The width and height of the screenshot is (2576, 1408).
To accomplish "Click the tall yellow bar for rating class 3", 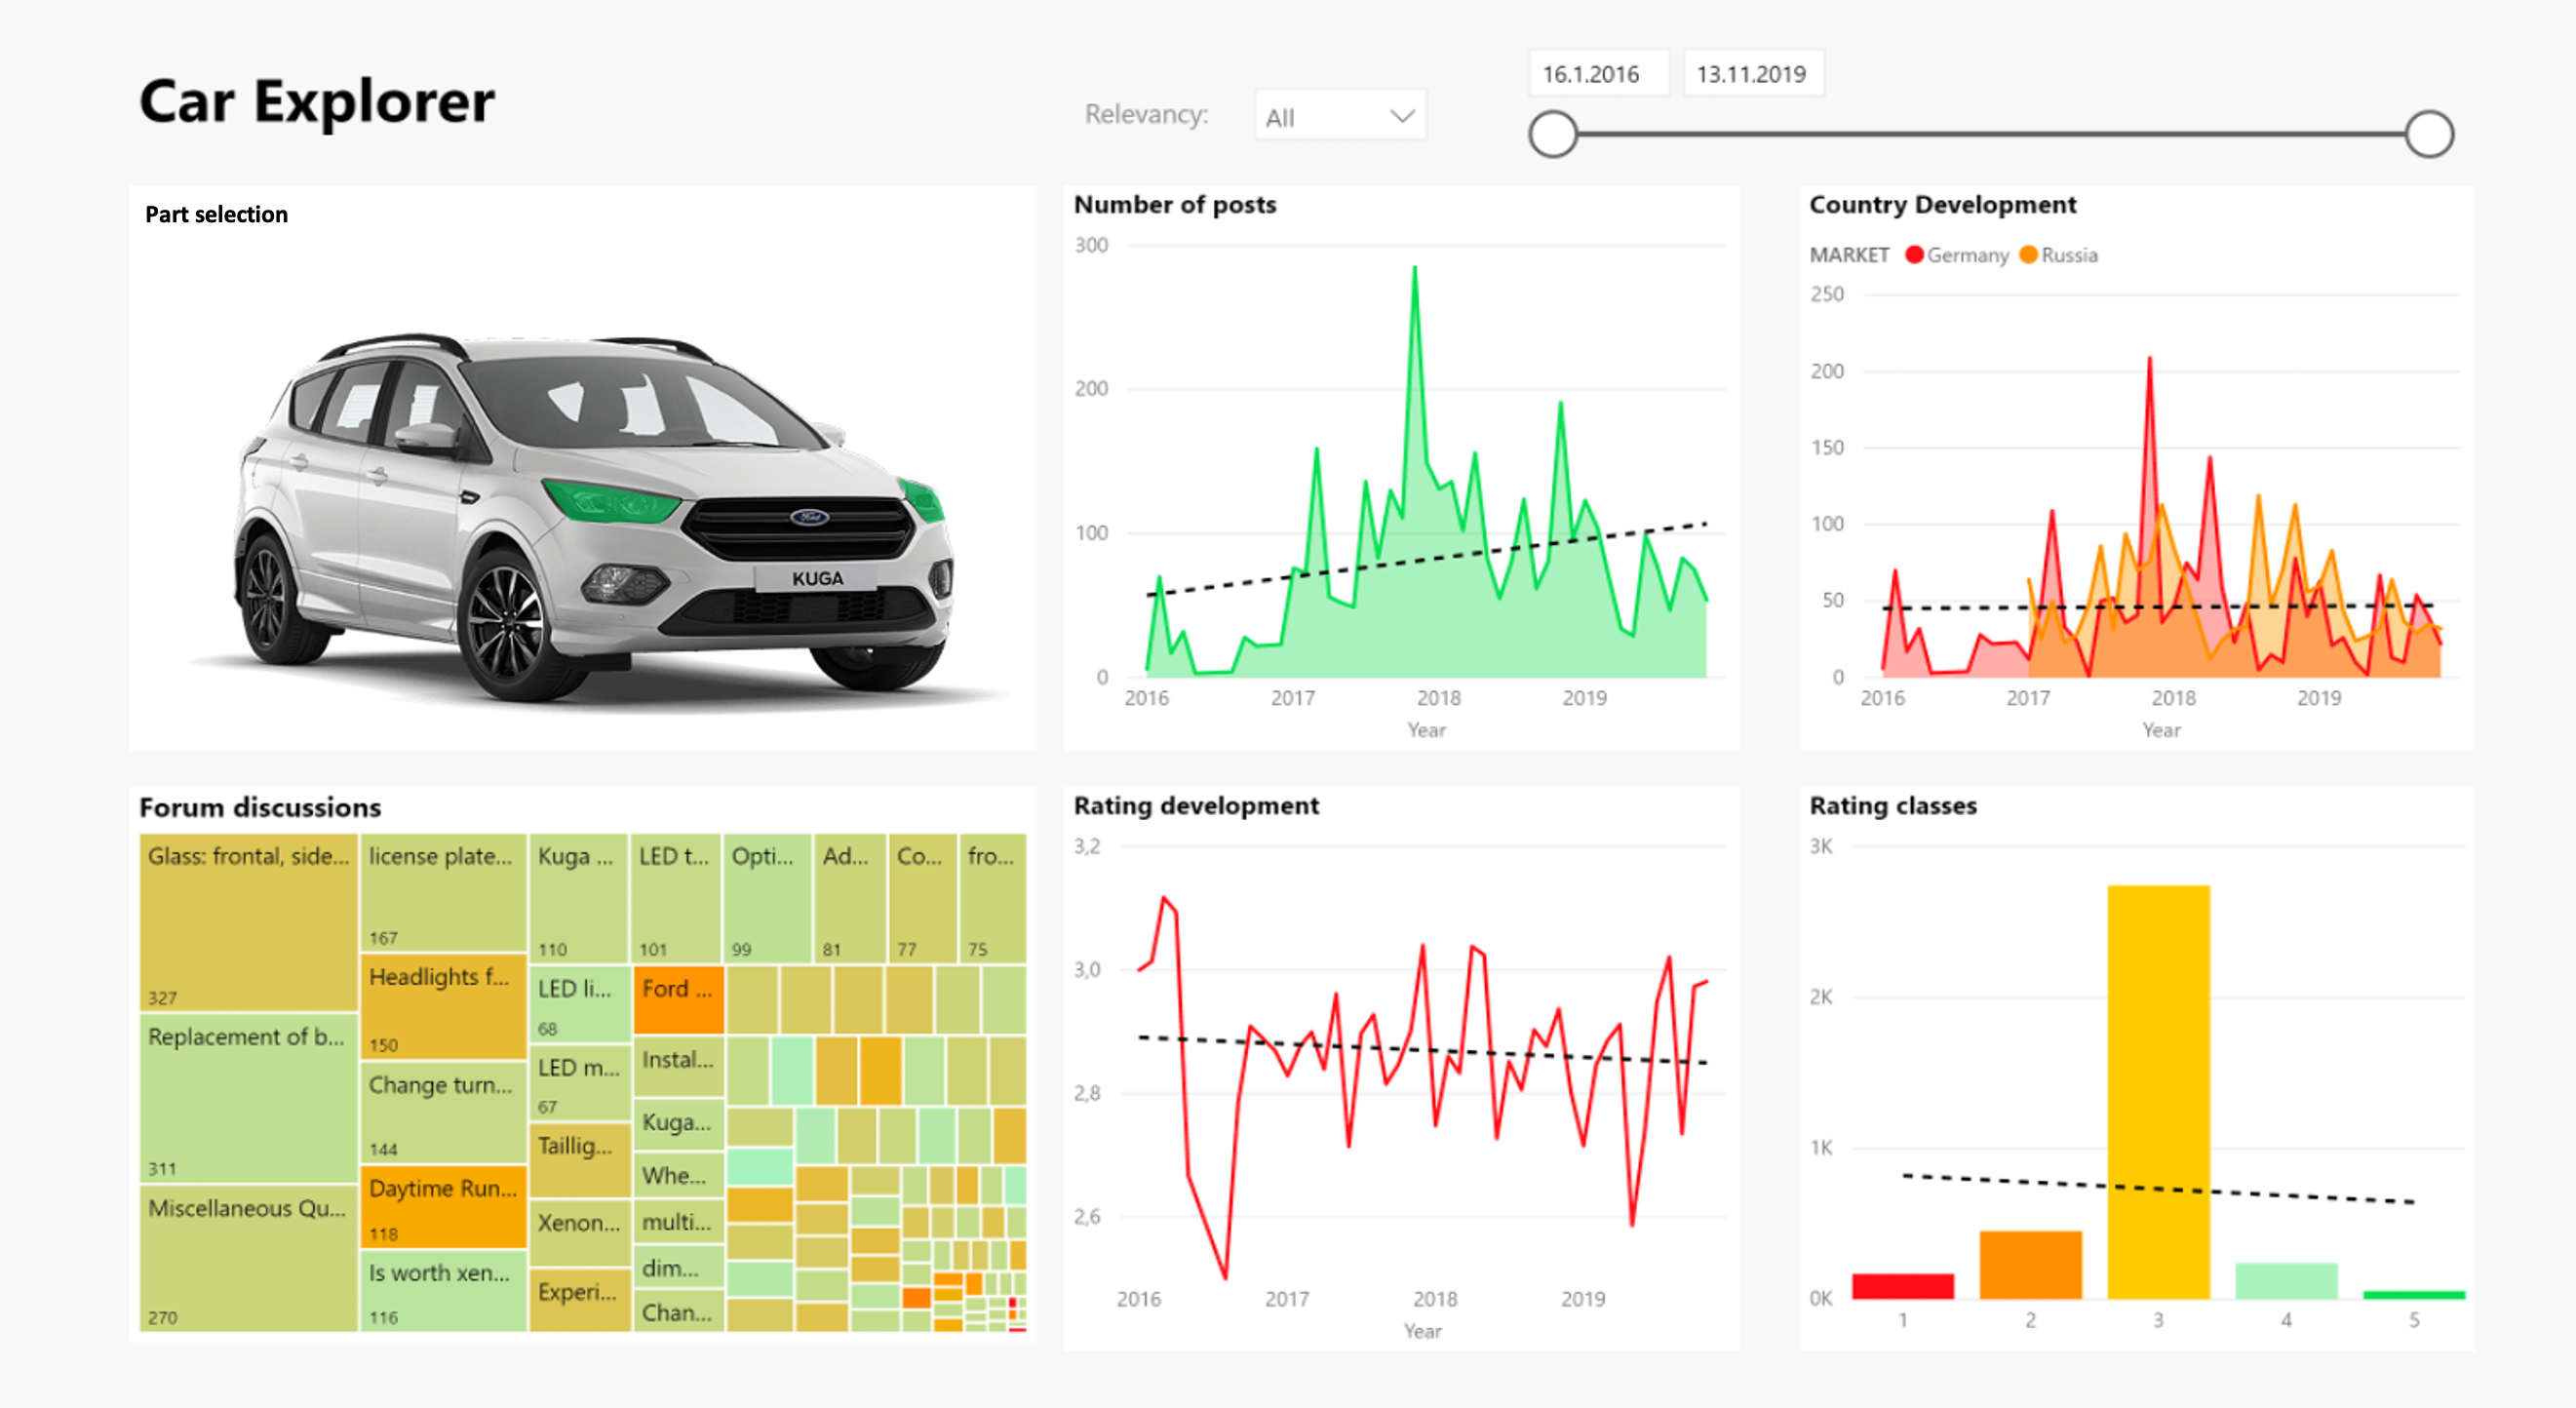I will tap(2159, 1092).
